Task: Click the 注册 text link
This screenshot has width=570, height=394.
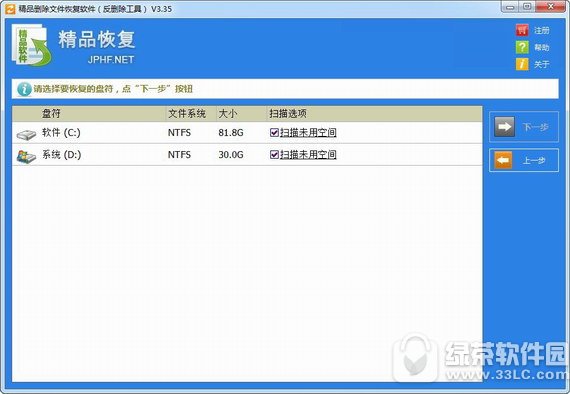Action: 541,31
